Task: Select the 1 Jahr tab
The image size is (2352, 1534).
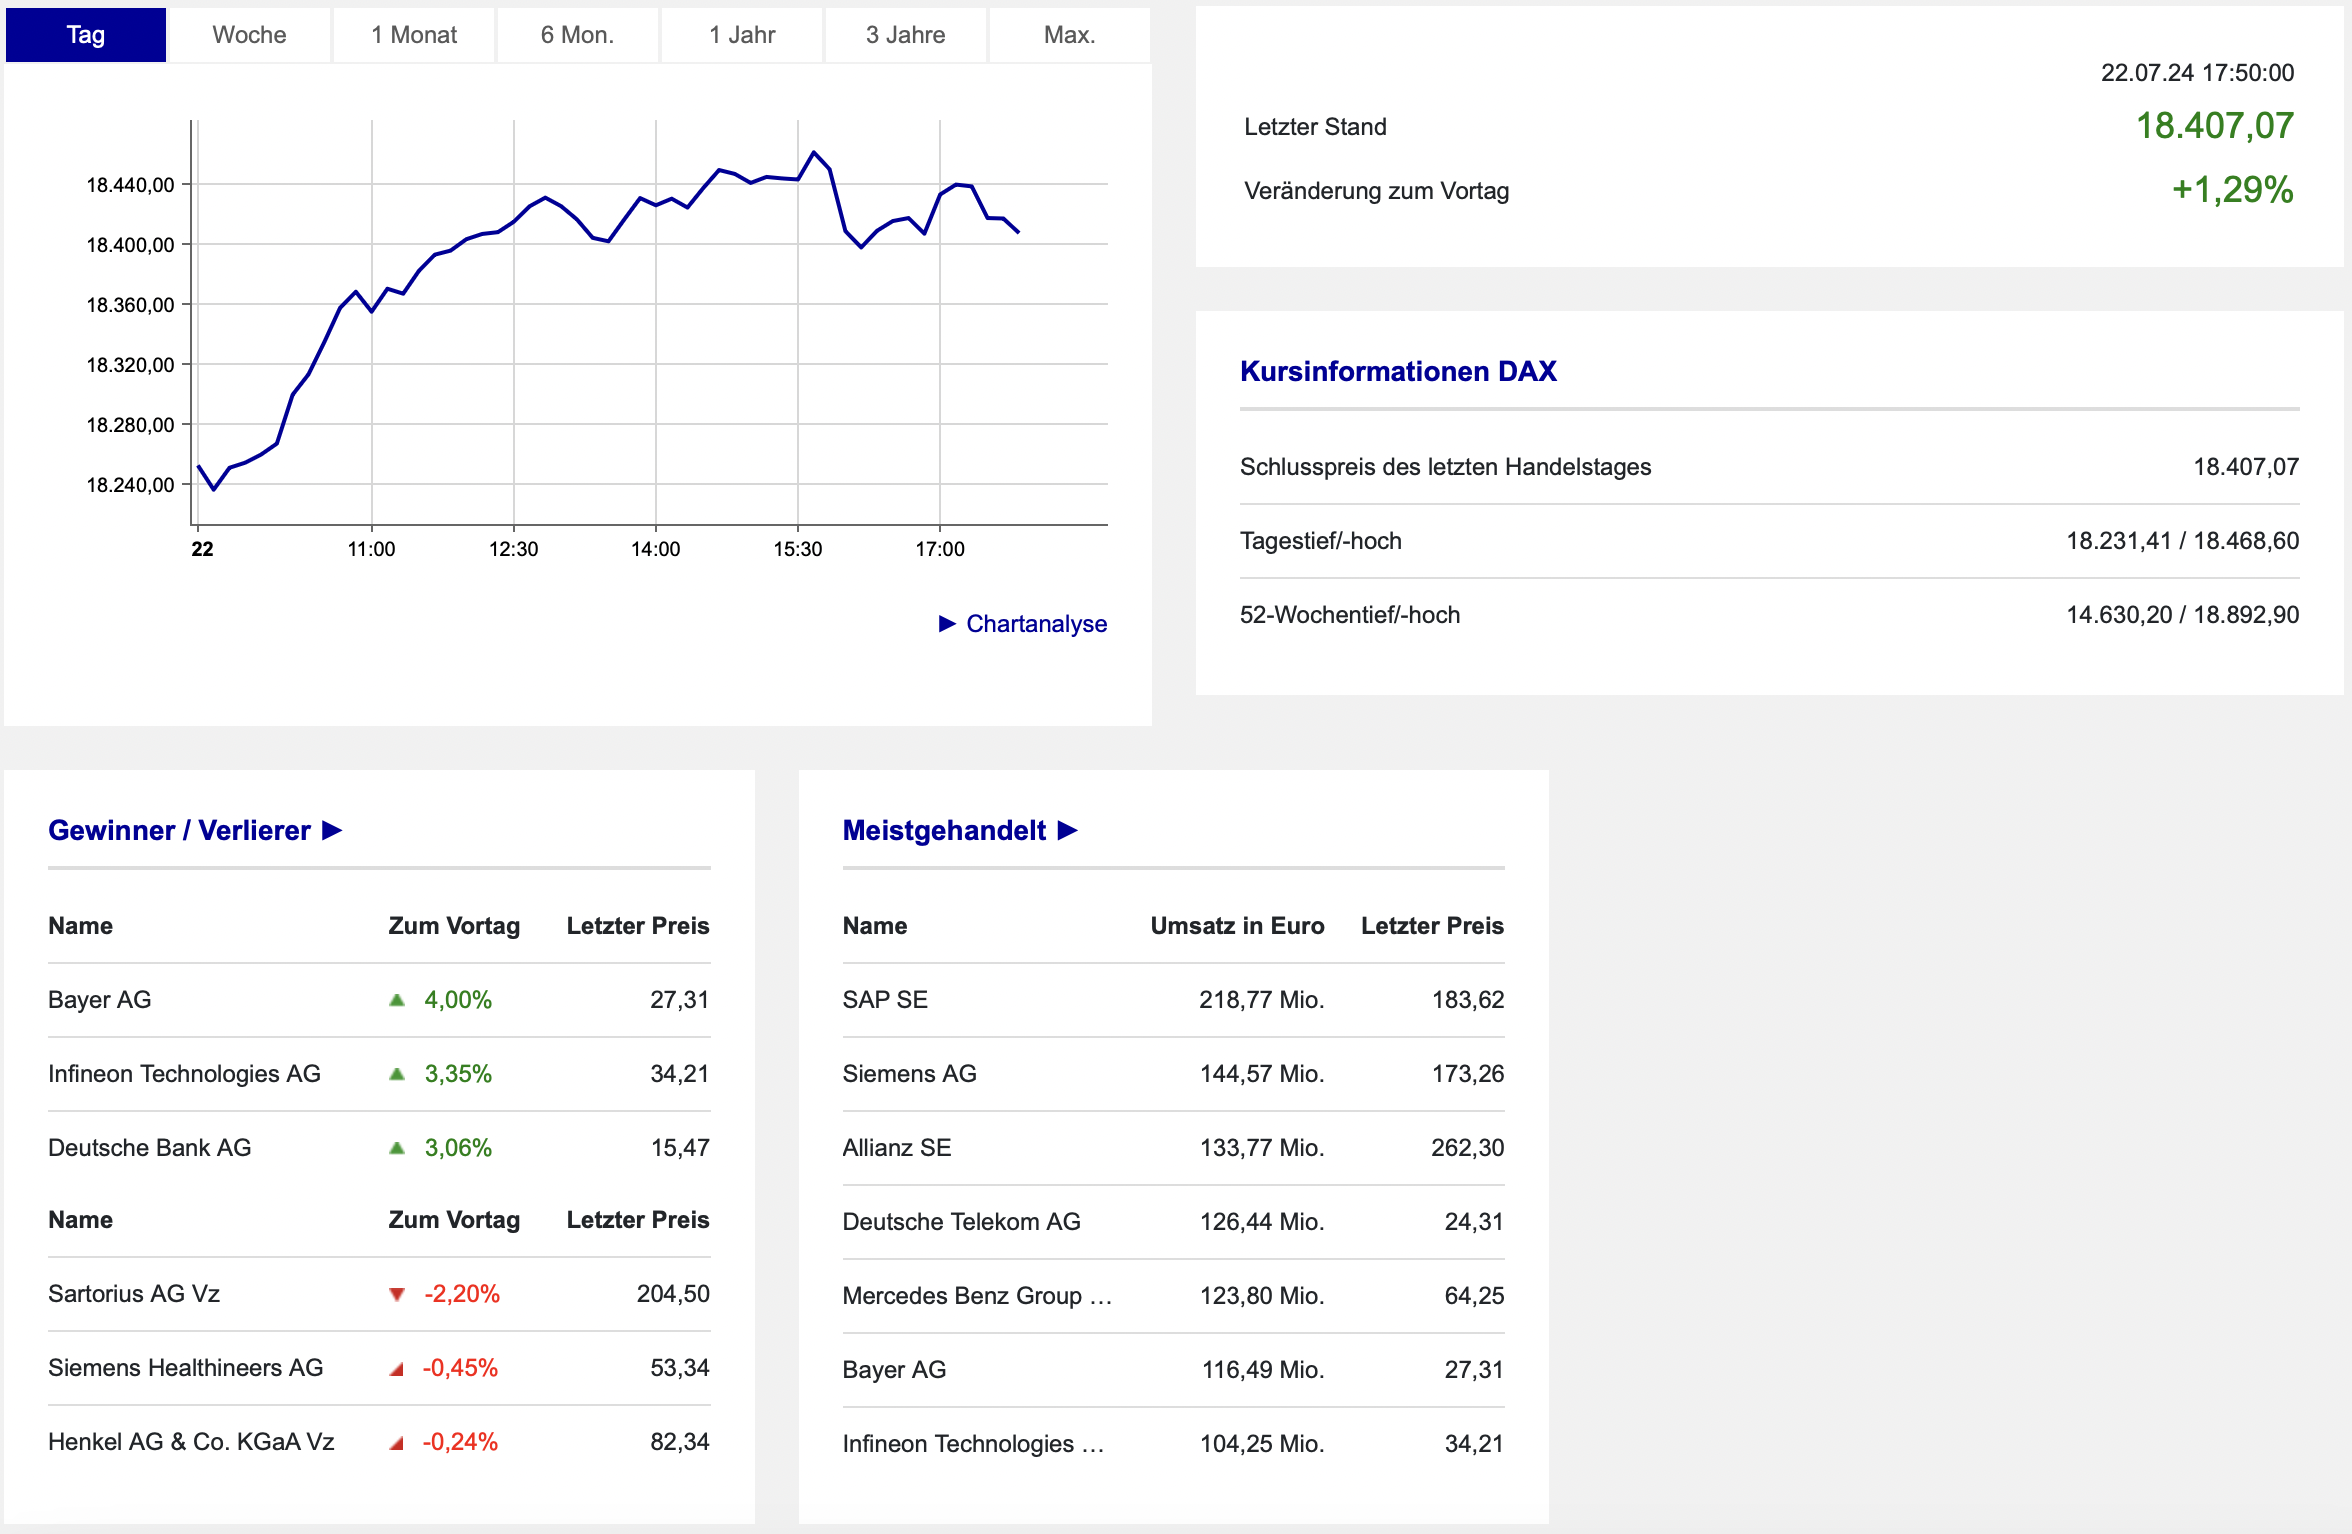Action: pyautogui.click(x=741, y=35)
